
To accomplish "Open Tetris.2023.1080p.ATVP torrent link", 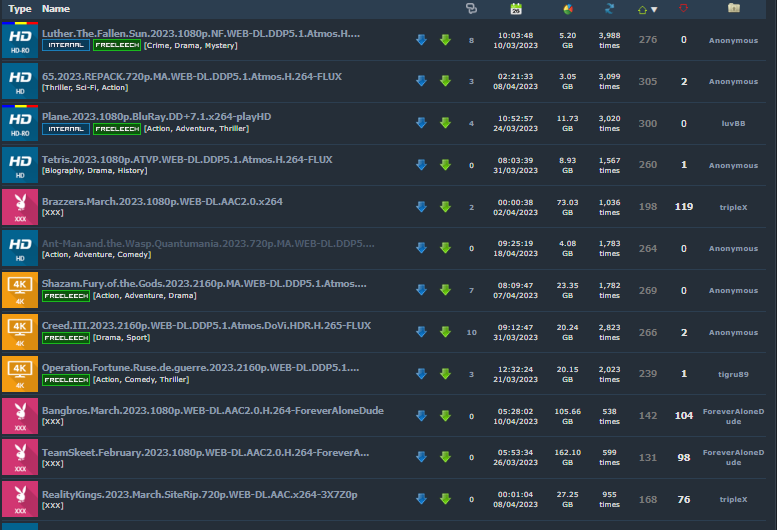I will (x=187, y=159).
